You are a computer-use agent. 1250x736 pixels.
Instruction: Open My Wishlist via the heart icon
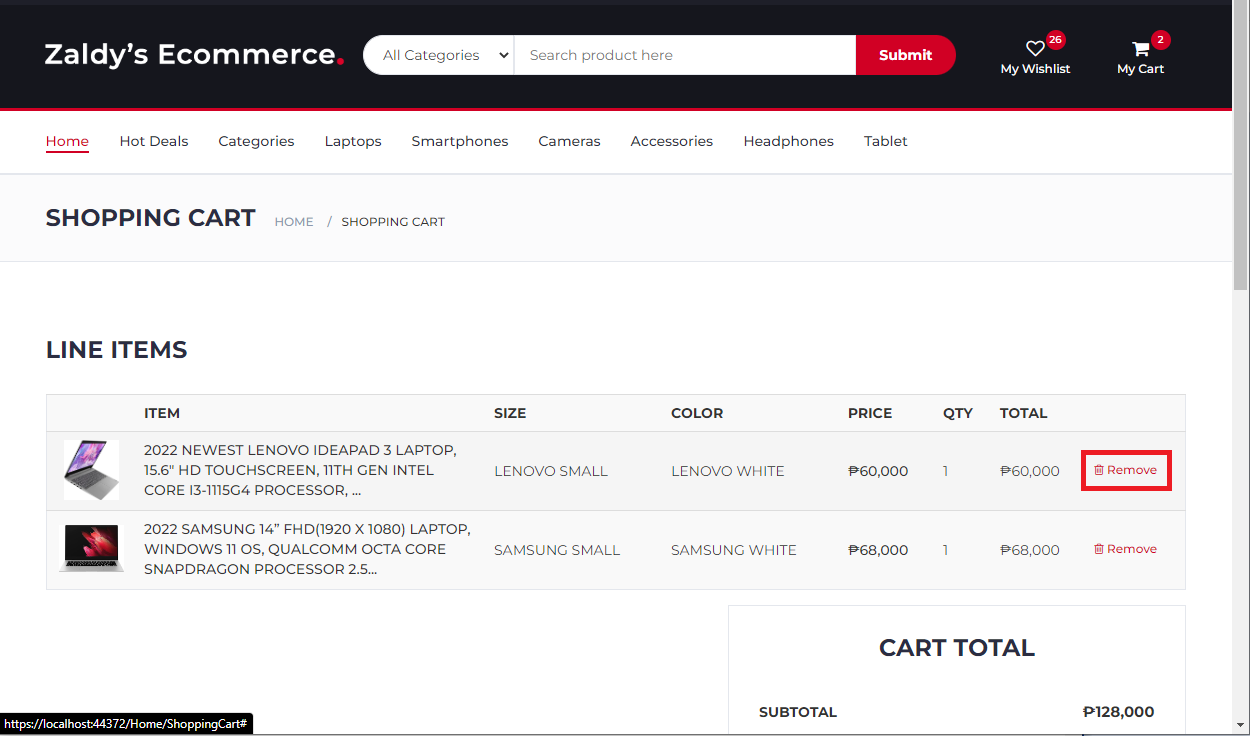[1035, 47]
